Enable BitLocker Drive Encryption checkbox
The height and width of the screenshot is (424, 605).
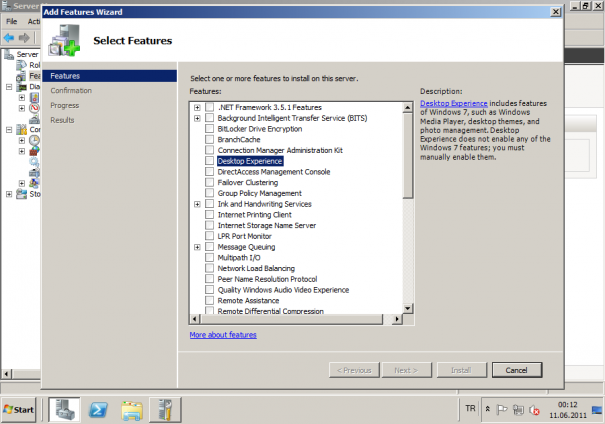click(x=210, y=128)
